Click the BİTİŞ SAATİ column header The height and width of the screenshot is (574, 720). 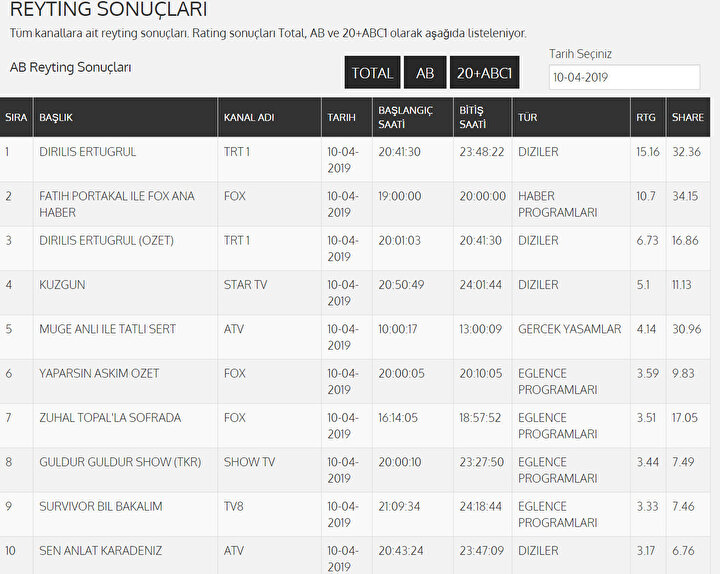pos(483,117)
